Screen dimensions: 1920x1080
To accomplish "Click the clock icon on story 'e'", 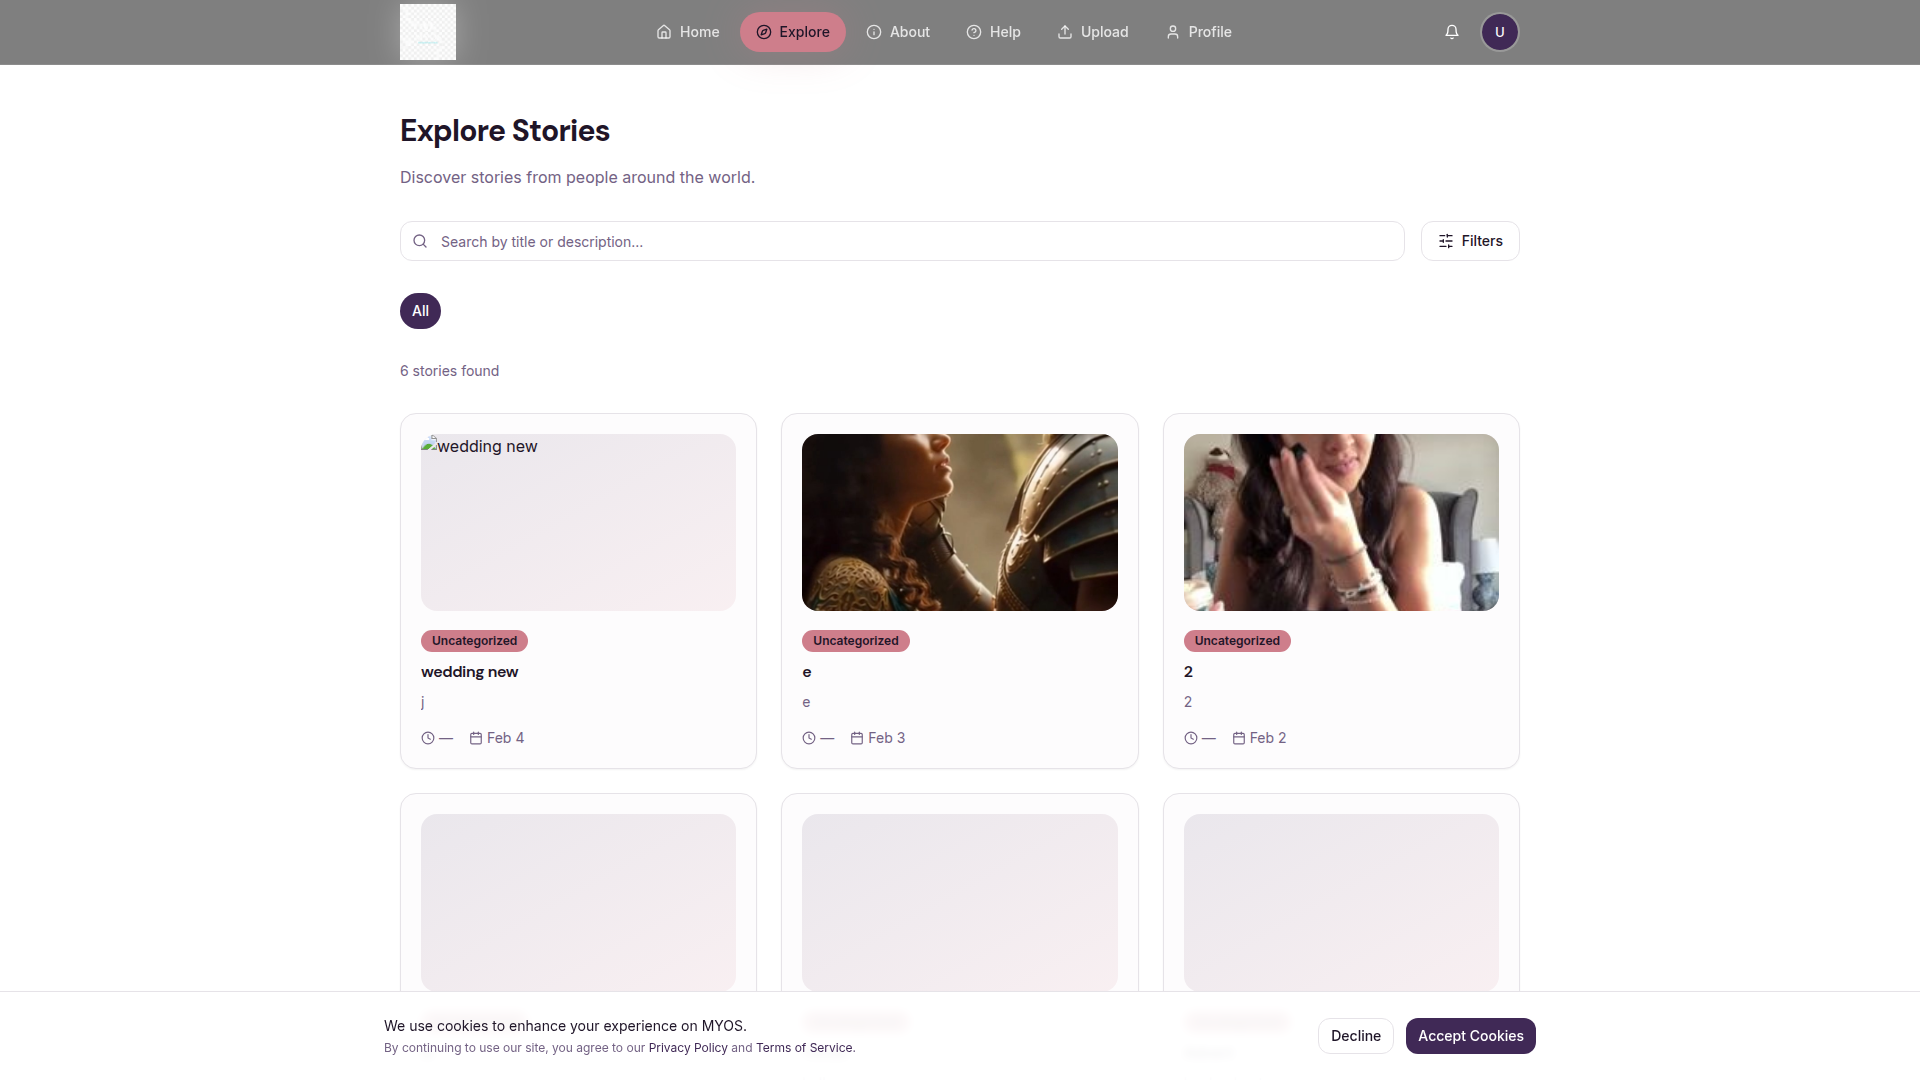I will tap(809, 738).
